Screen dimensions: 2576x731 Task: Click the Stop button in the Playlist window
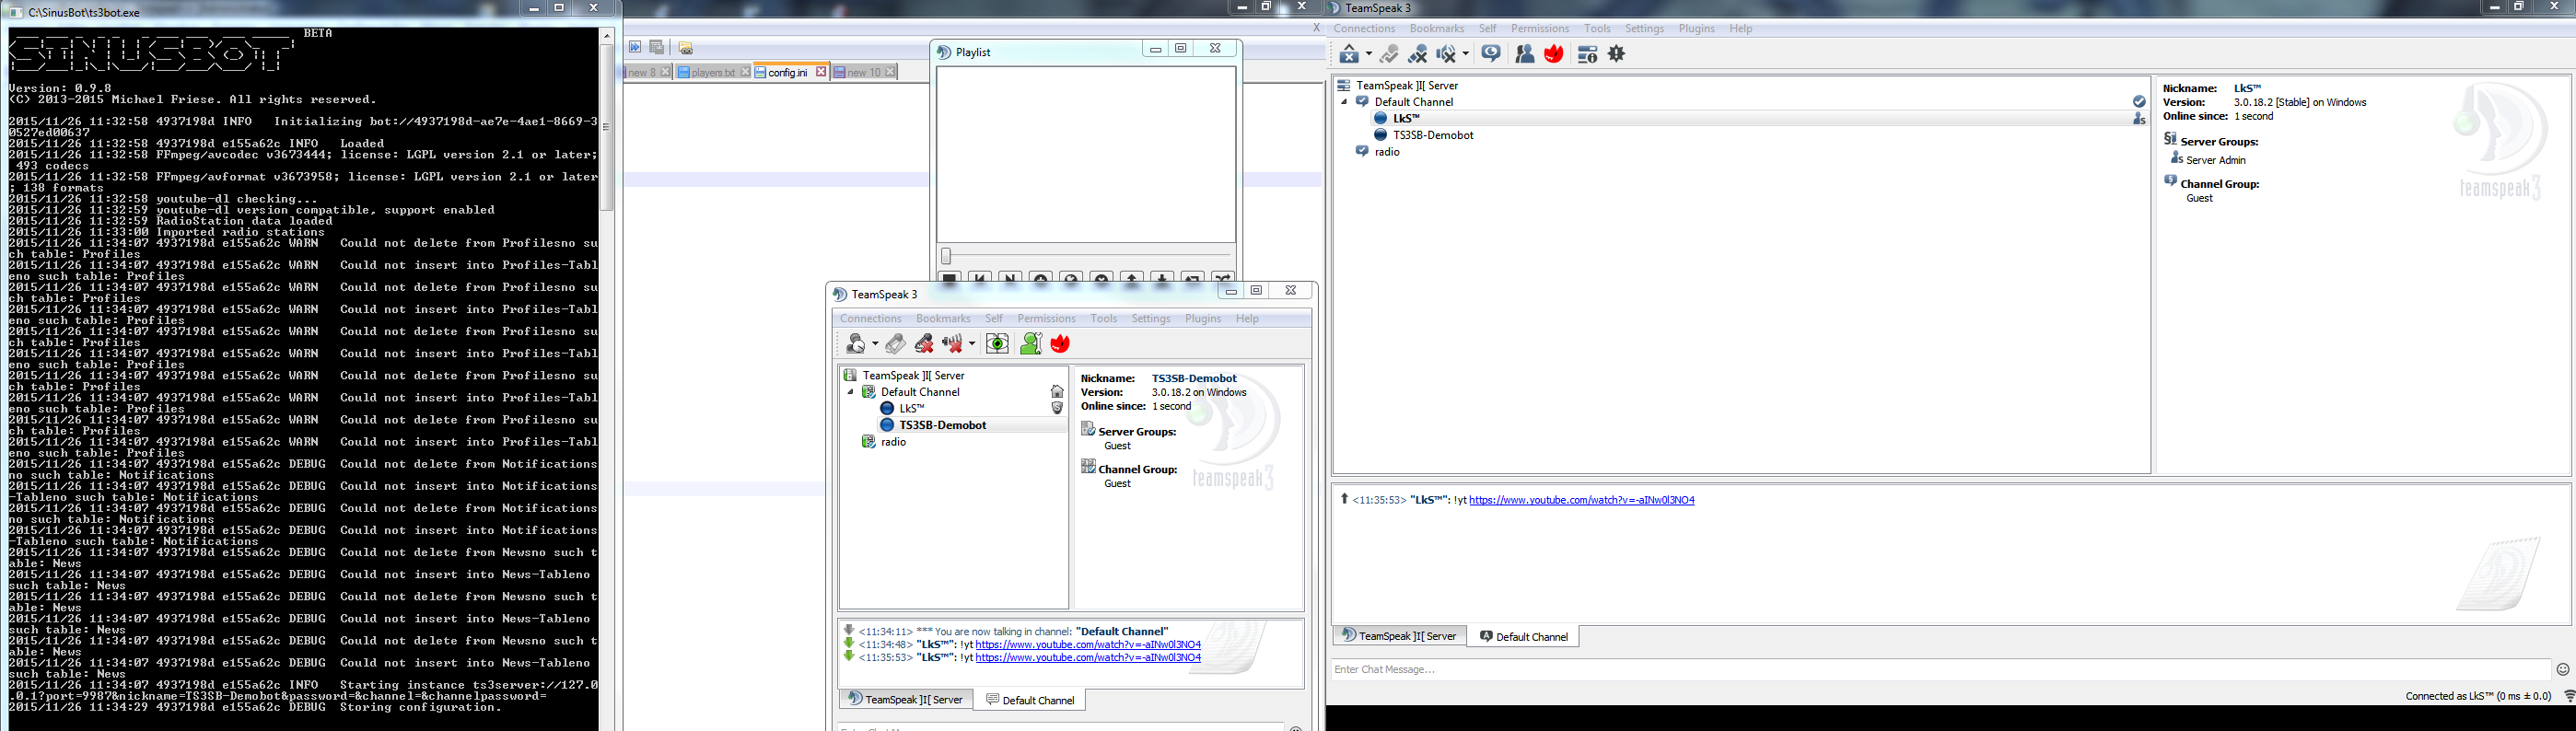(950, 278)
